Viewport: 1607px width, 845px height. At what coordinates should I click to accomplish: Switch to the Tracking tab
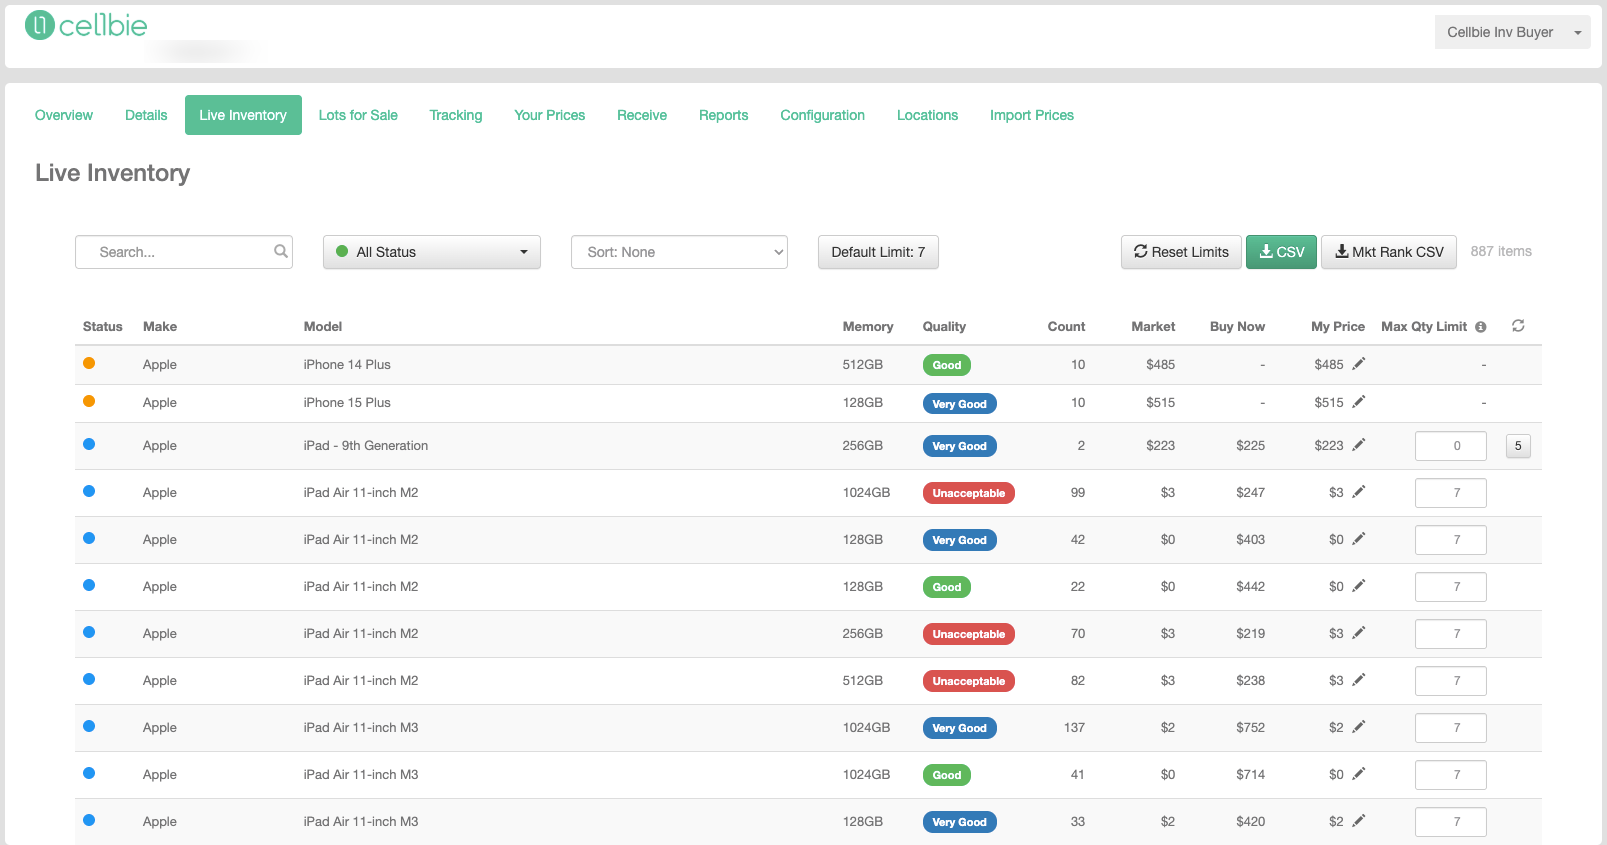[x=456, y=115]
